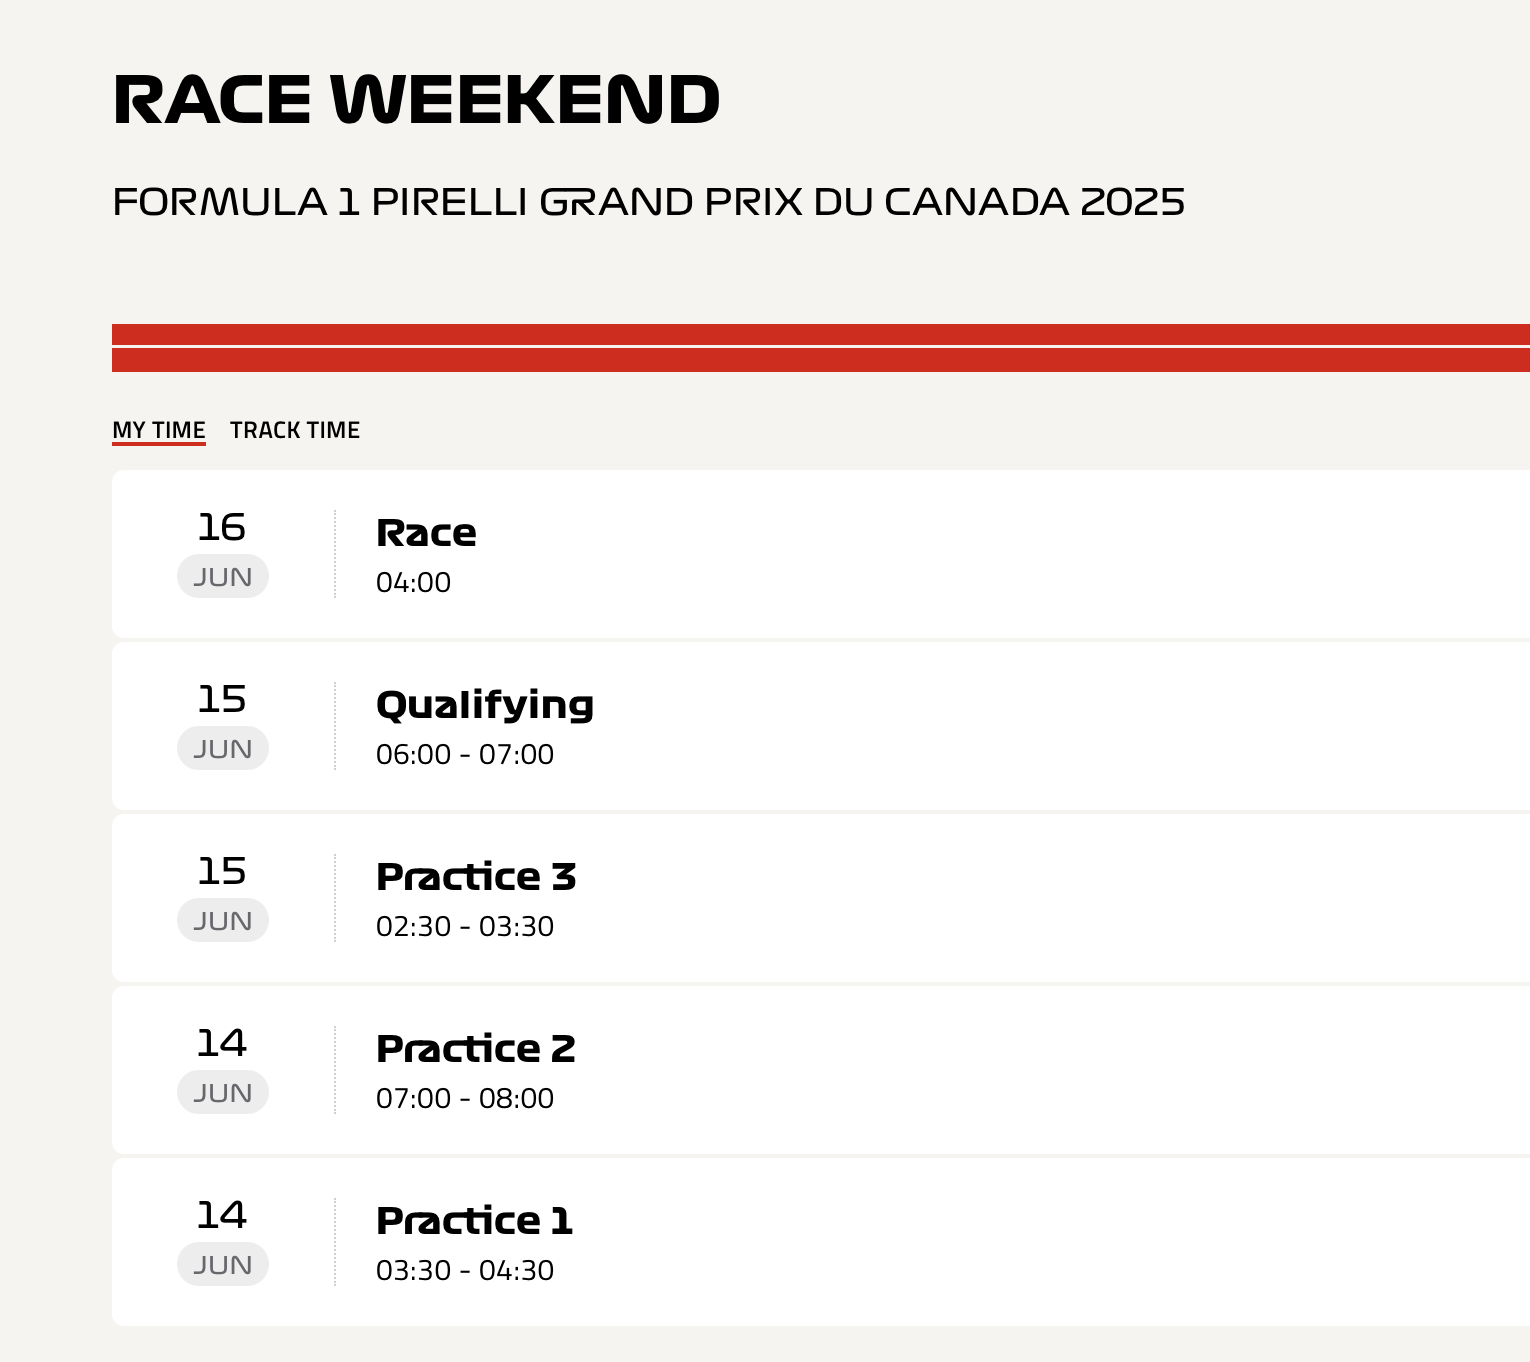Click the Grand Prix du Canada 2025 title
The height and width of the screenshot is (1362, 1530).
649,202
